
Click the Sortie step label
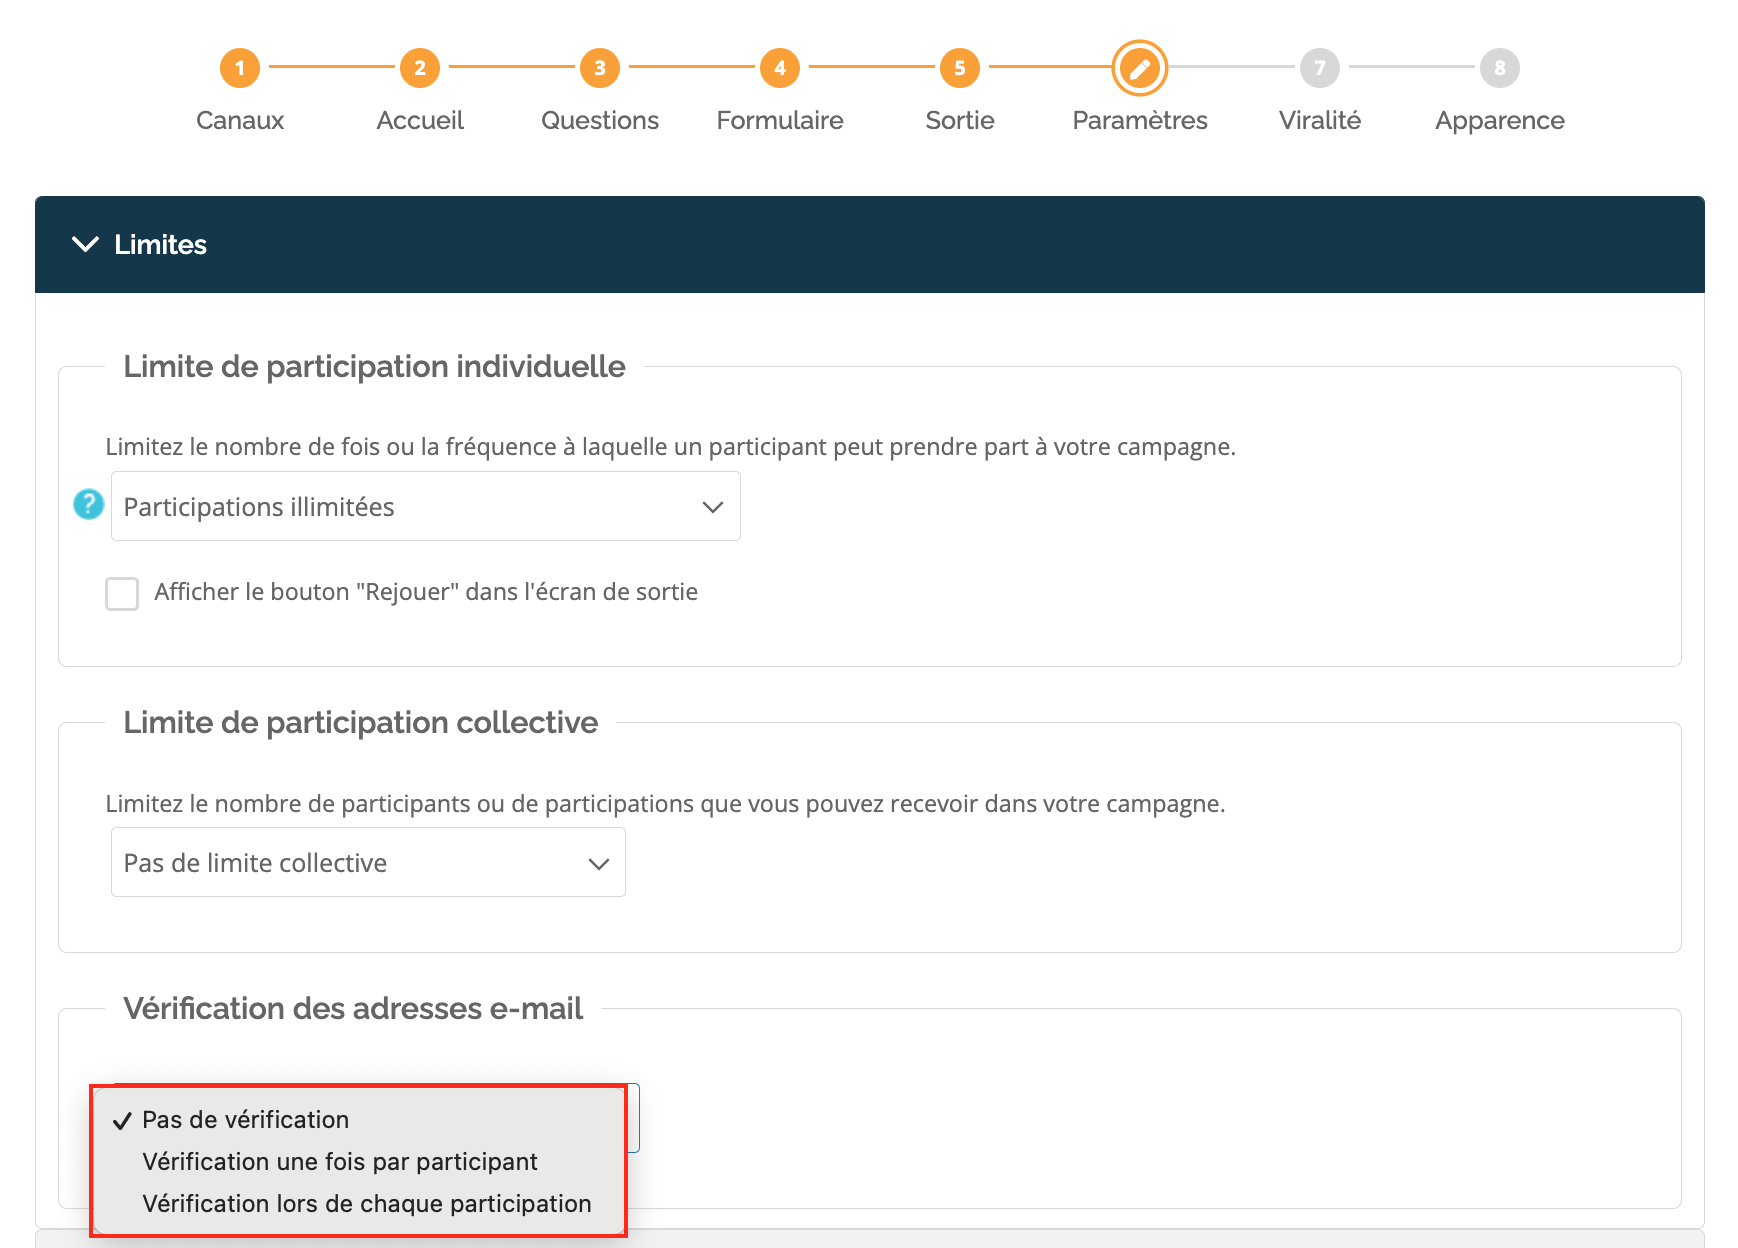tap(960, 121)
